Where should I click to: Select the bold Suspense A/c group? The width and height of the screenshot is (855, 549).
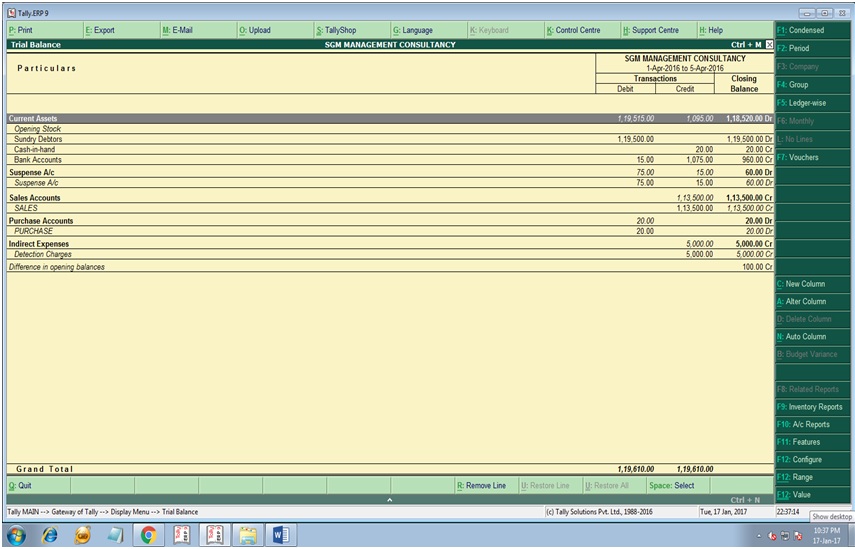click(390, 172)
